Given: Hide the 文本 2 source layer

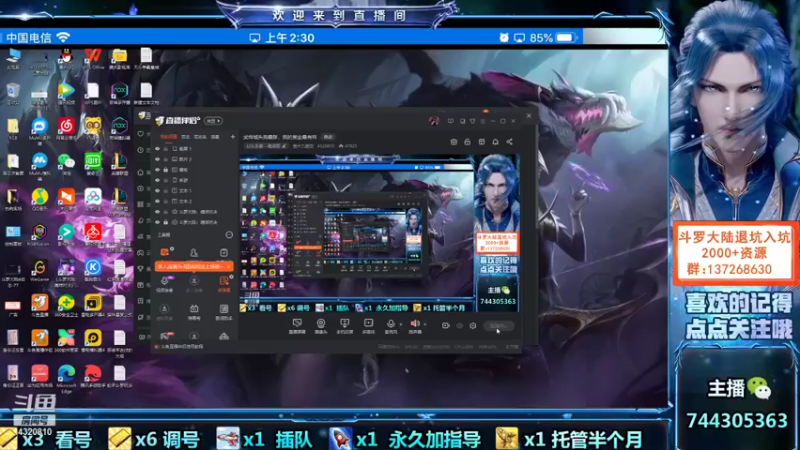Looking at the screenshot, I should [157, 201].
